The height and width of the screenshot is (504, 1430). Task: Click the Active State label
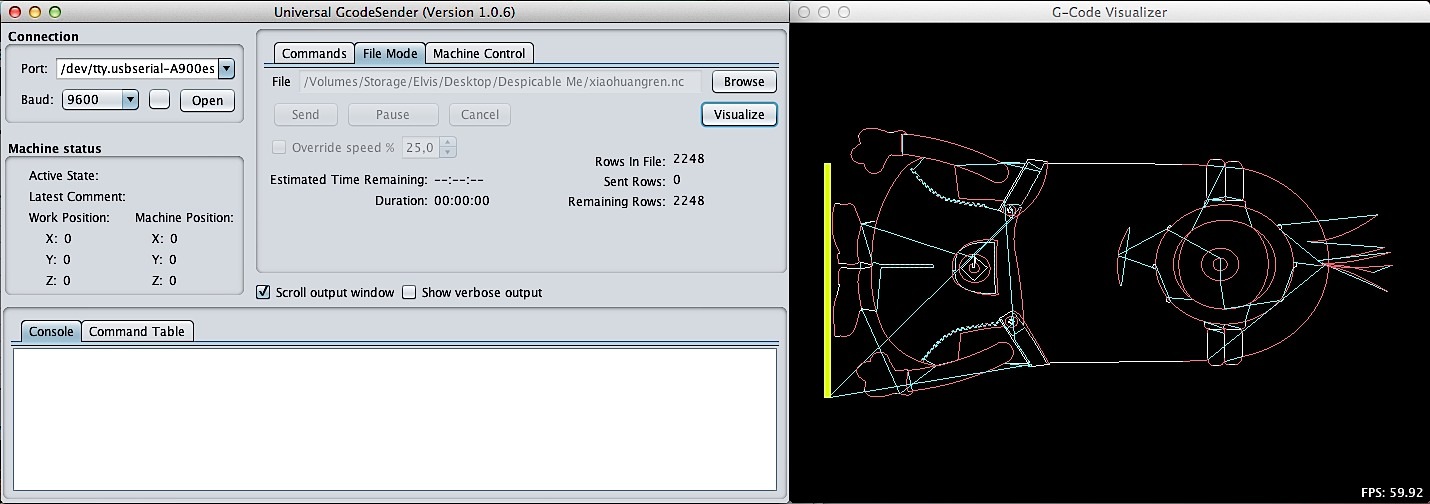(x=63, y=176)
